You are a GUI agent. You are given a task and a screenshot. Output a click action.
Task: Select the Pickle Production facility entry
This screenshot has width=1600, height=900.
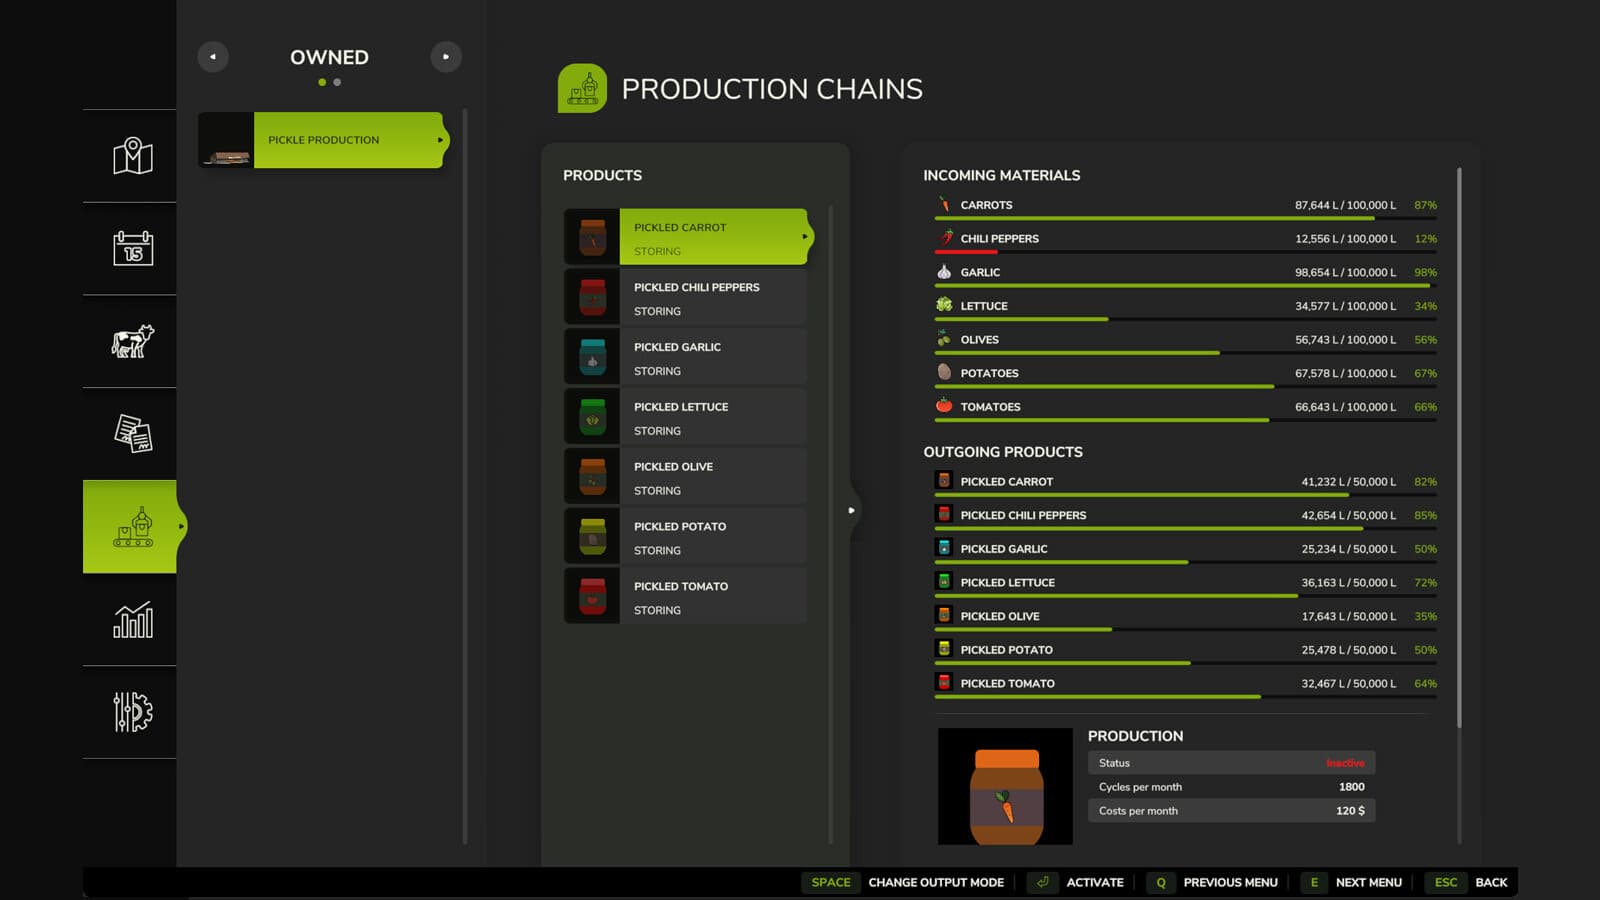point(323,140)
